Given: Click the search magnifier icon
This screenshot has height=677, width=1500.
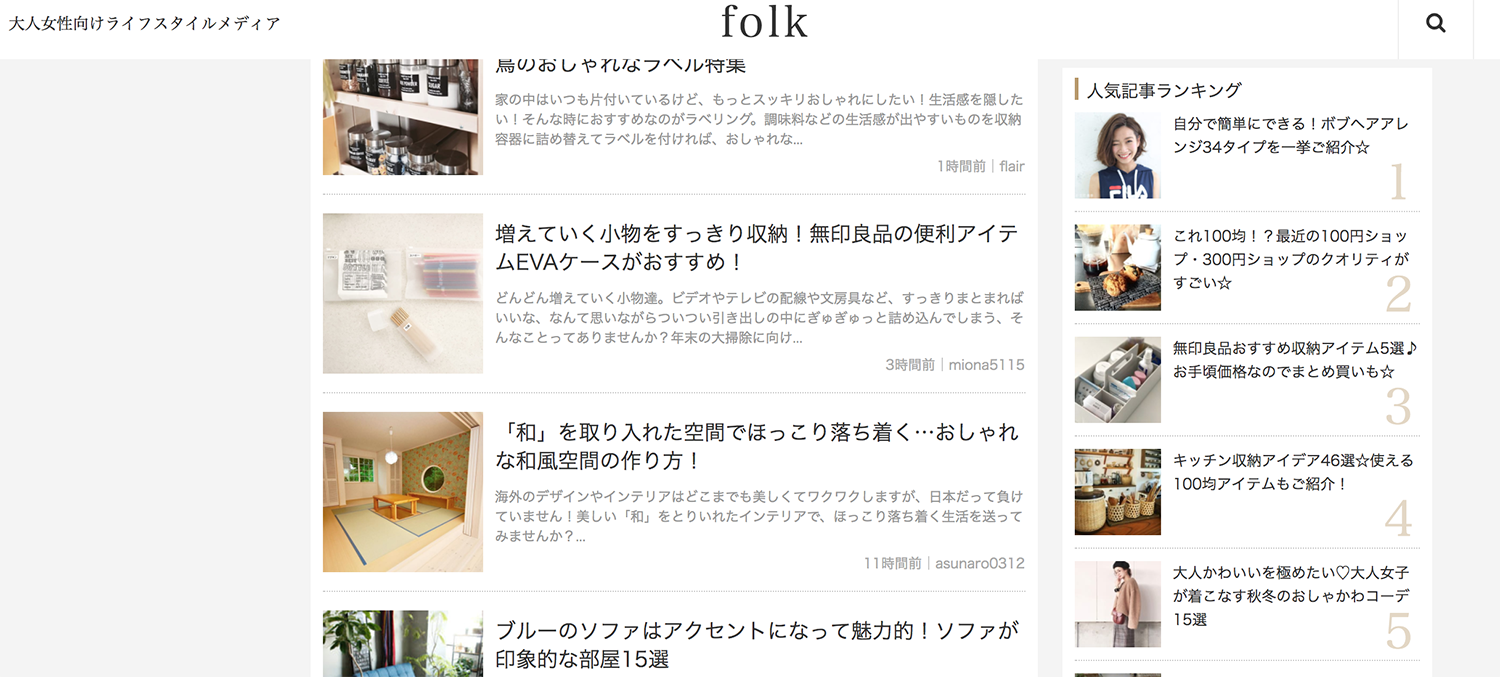Looking at the screenshot, I should point(1436,24).
